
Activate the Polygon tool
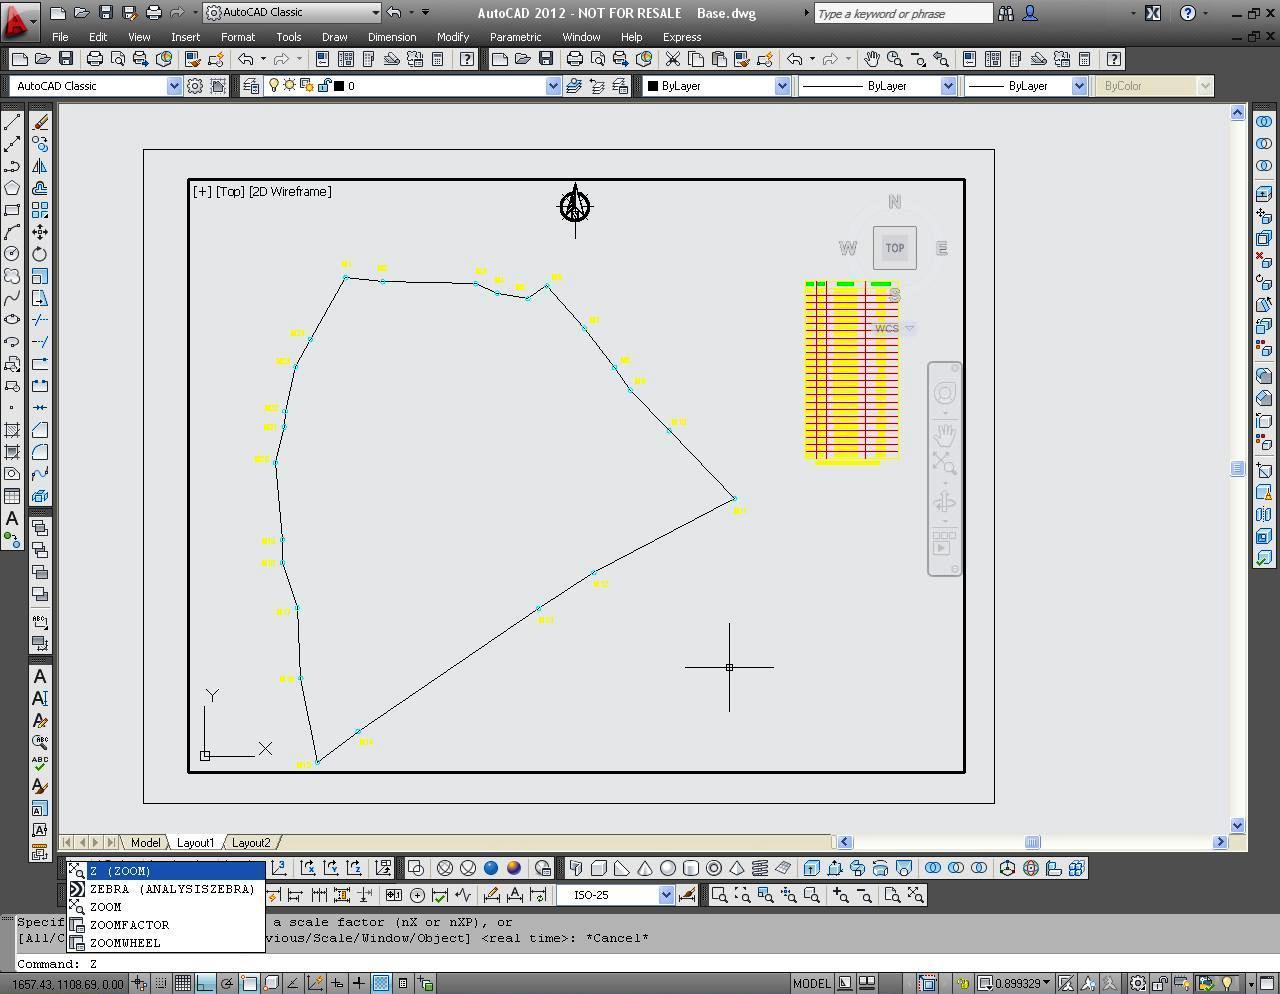pos(13,187)
